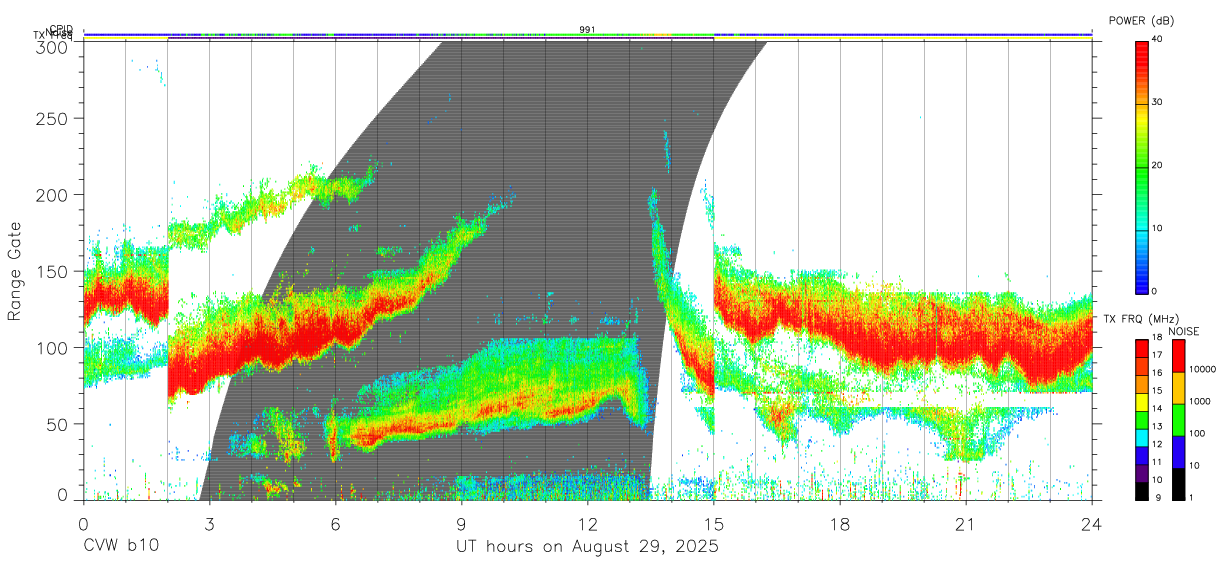Viewport: 1228px width, 567px height.
Task: Click the CPID row label at top left
Action: (61, 29)
